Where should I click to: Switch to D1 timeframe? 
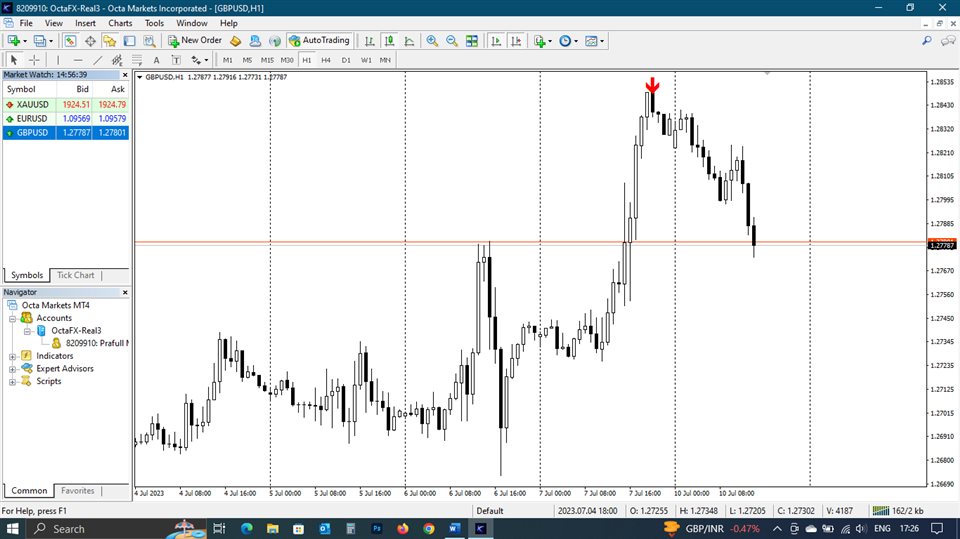[346, 60]
